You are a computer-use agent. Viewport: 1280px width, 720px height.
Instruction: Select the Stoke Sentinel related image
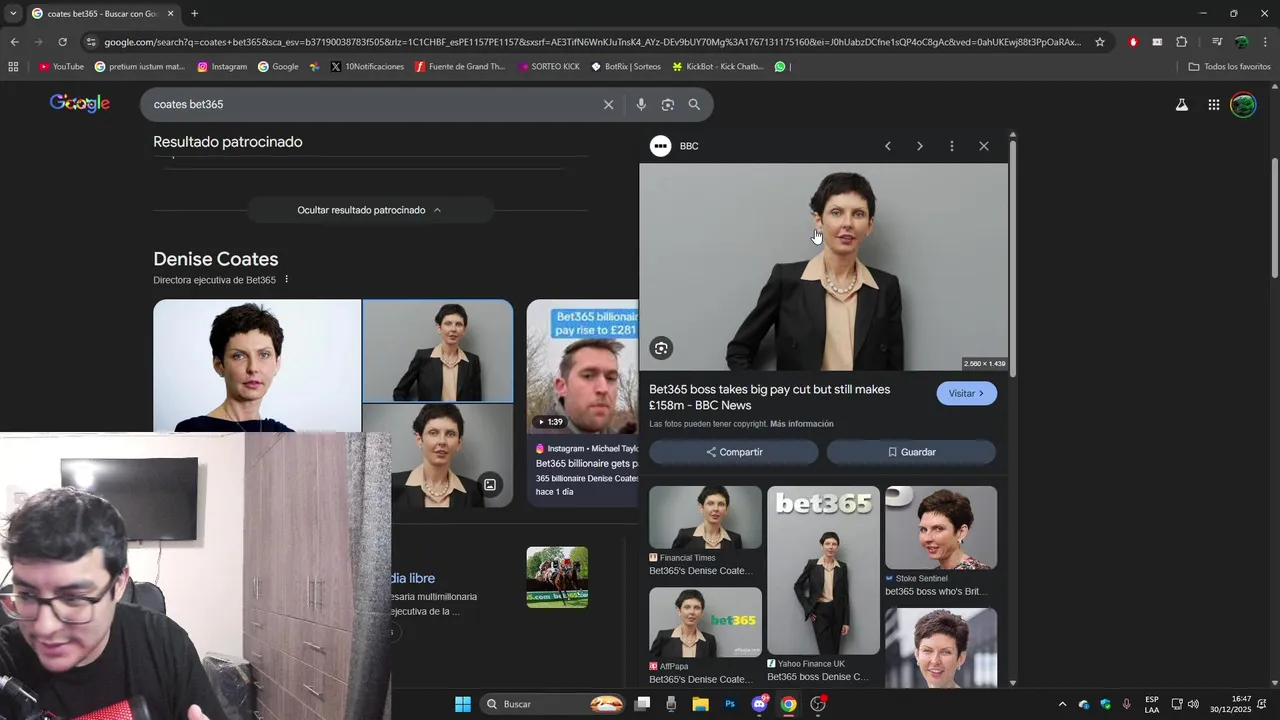point(941,528)
